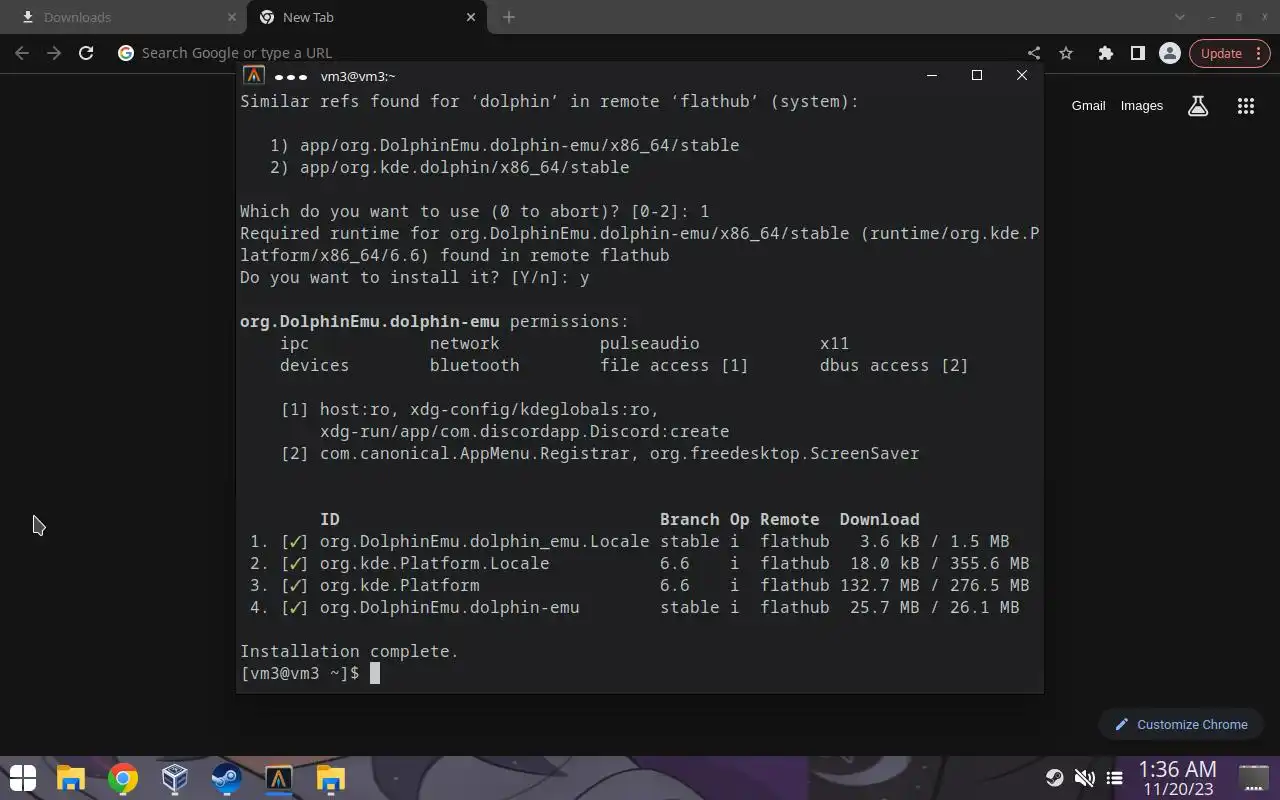Screen dimensions: 1280x800
Task: Click 'Do you want to install it?' line
Action: coord(415,277)
